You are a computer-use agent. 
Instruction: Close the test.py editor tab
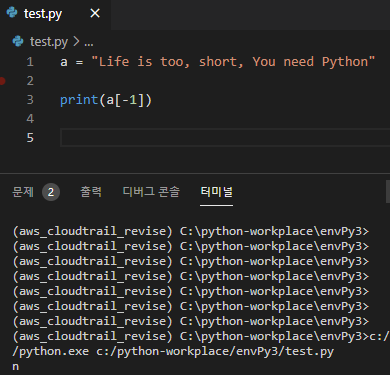[95, 13]
